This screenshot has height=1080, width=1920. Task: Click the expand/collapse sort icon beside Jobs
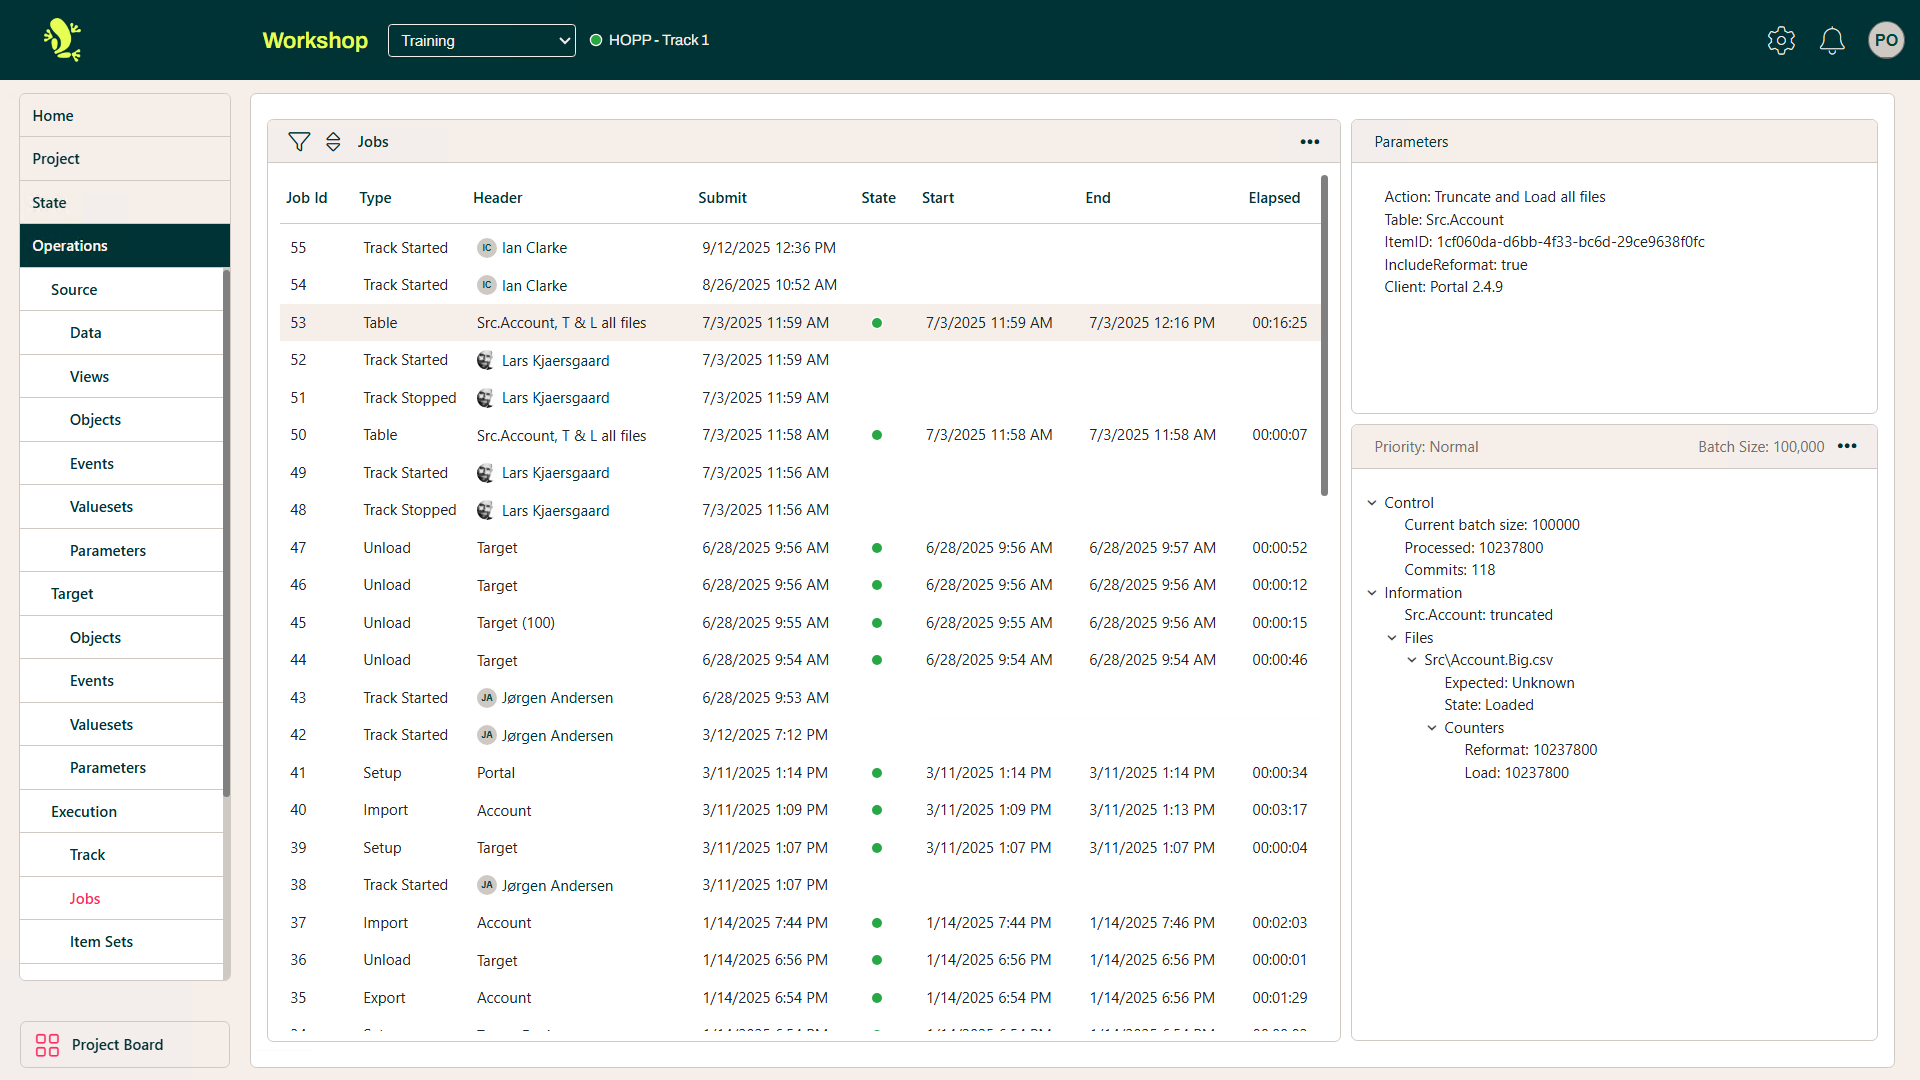pyautogui.click(x=333, y=142)
